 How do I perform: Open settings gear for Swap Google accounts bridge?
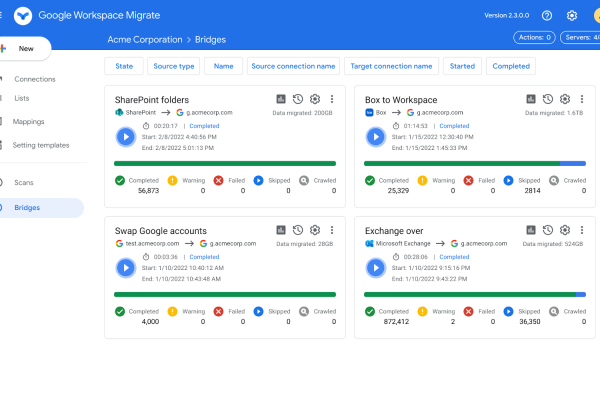coord(315,230)
